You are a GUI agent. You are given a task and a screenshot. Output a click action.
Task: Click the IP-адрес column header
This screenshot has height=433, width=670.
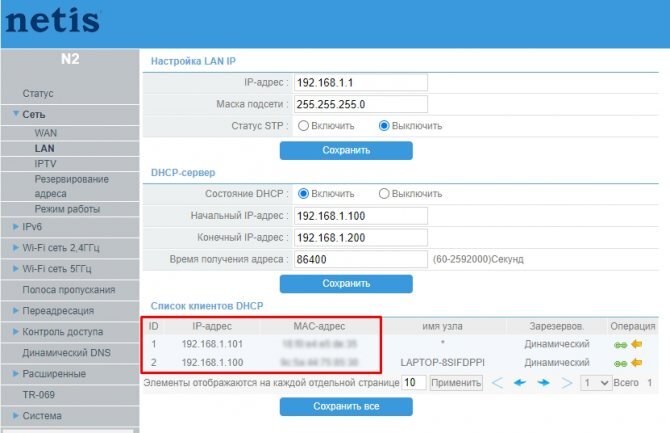[x=212, y=327]
